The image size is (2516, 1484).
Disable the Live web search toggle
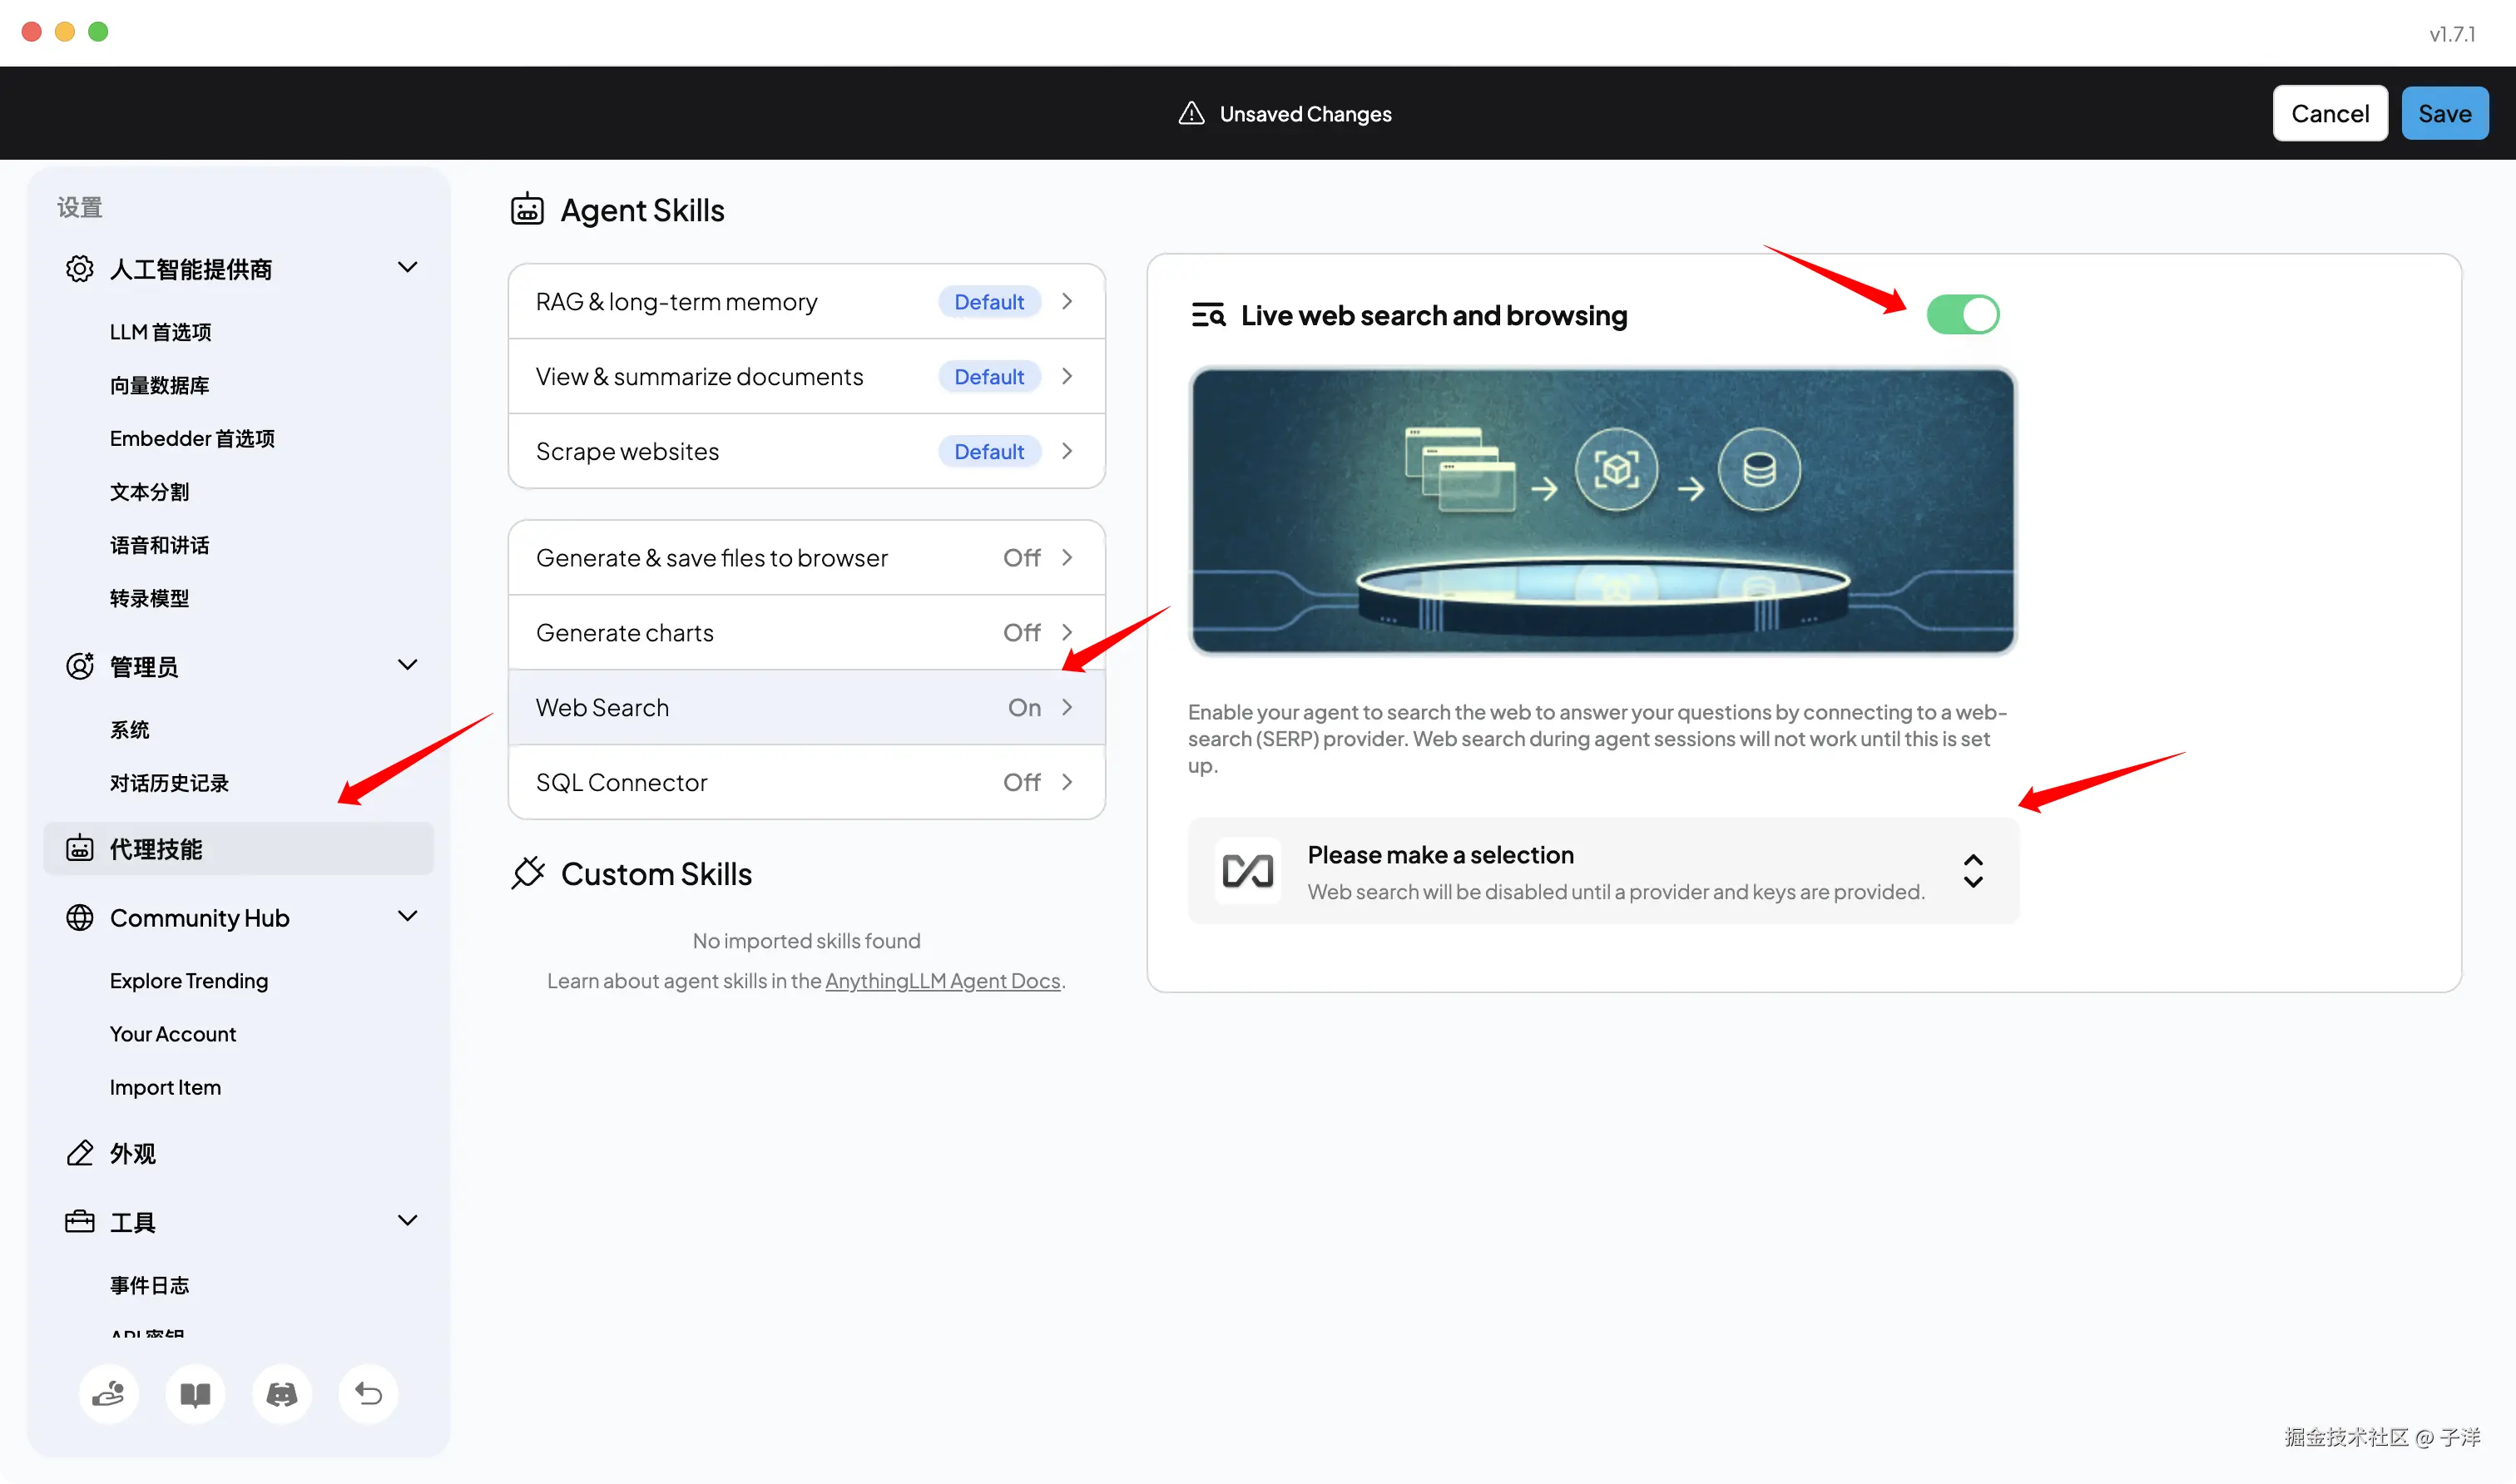[1962, 314]
